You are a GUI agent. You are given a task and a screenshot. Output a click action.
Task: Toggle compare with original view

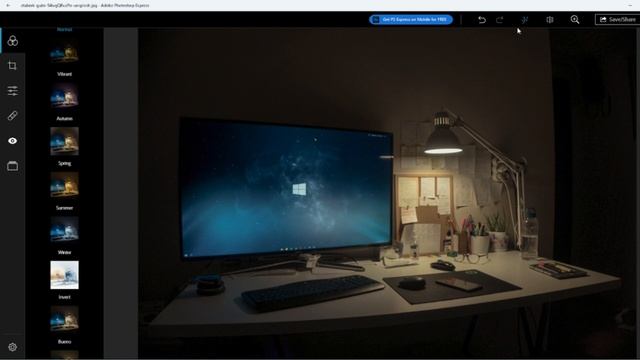pyautogui.click(x=550, y=20)
